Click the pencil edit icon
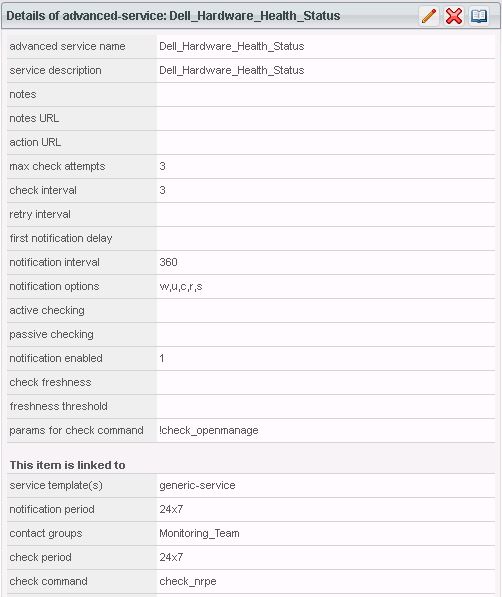The height and width of the screenshot is (597, 502). tap(429, 16)
